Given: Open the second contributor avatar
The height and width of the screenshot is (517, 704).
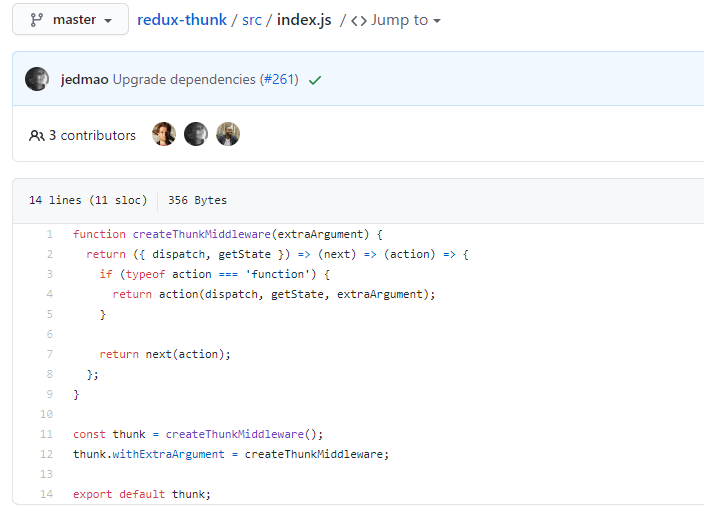Looking at the screenshot, I should click(196, 134).
